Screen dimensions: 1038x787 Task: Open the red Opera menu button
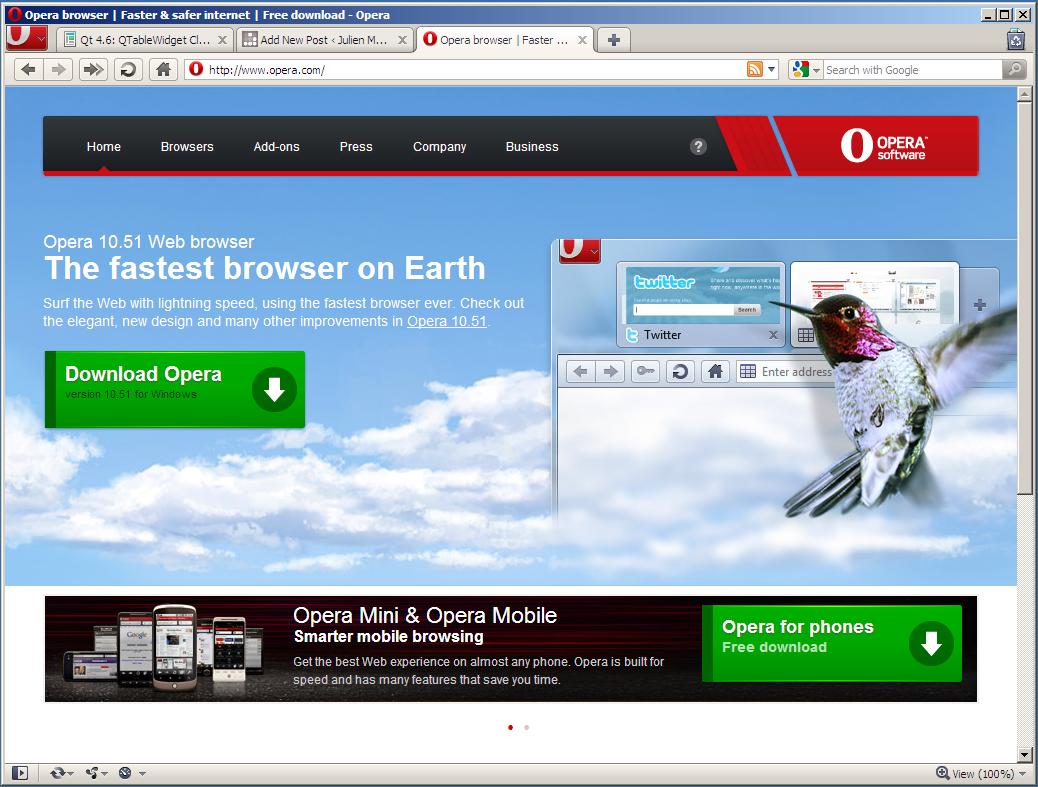(x=26, y=38)
